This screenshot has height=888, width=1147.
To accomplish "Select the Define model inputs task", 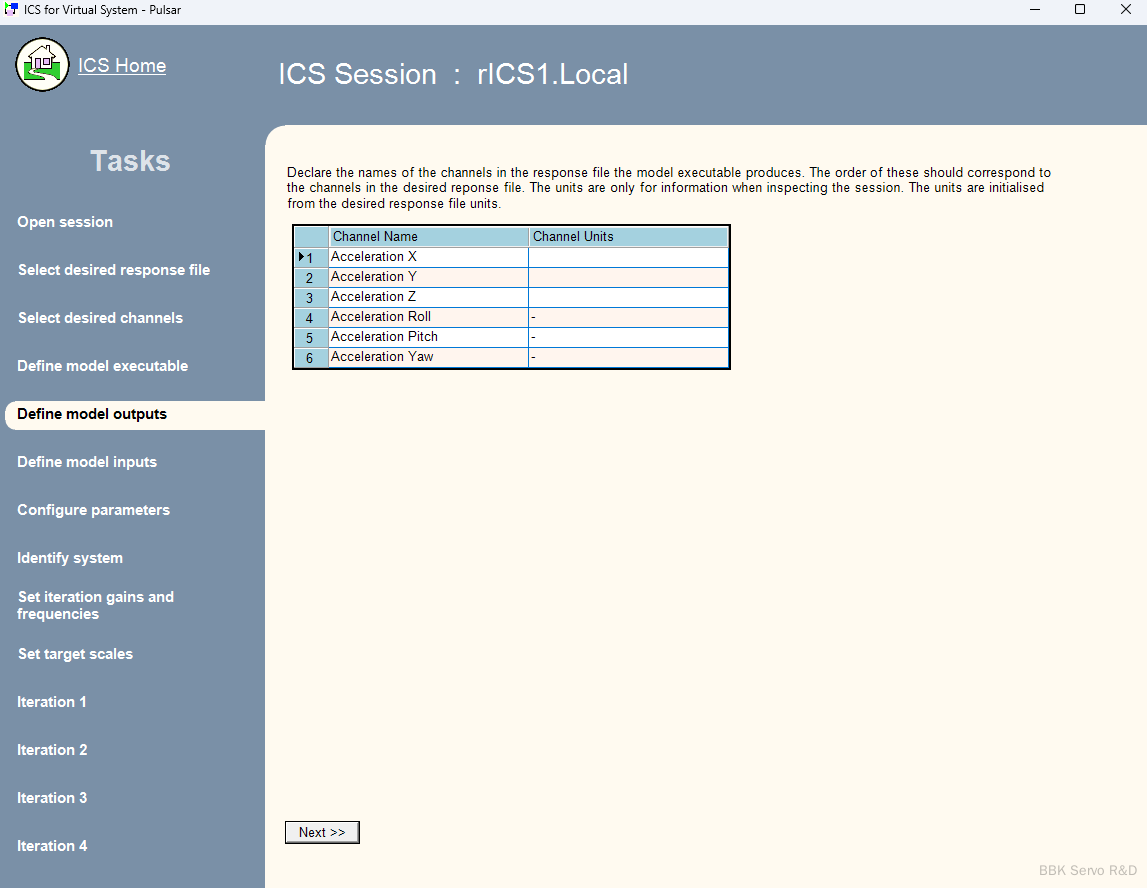I will (87, 462).
